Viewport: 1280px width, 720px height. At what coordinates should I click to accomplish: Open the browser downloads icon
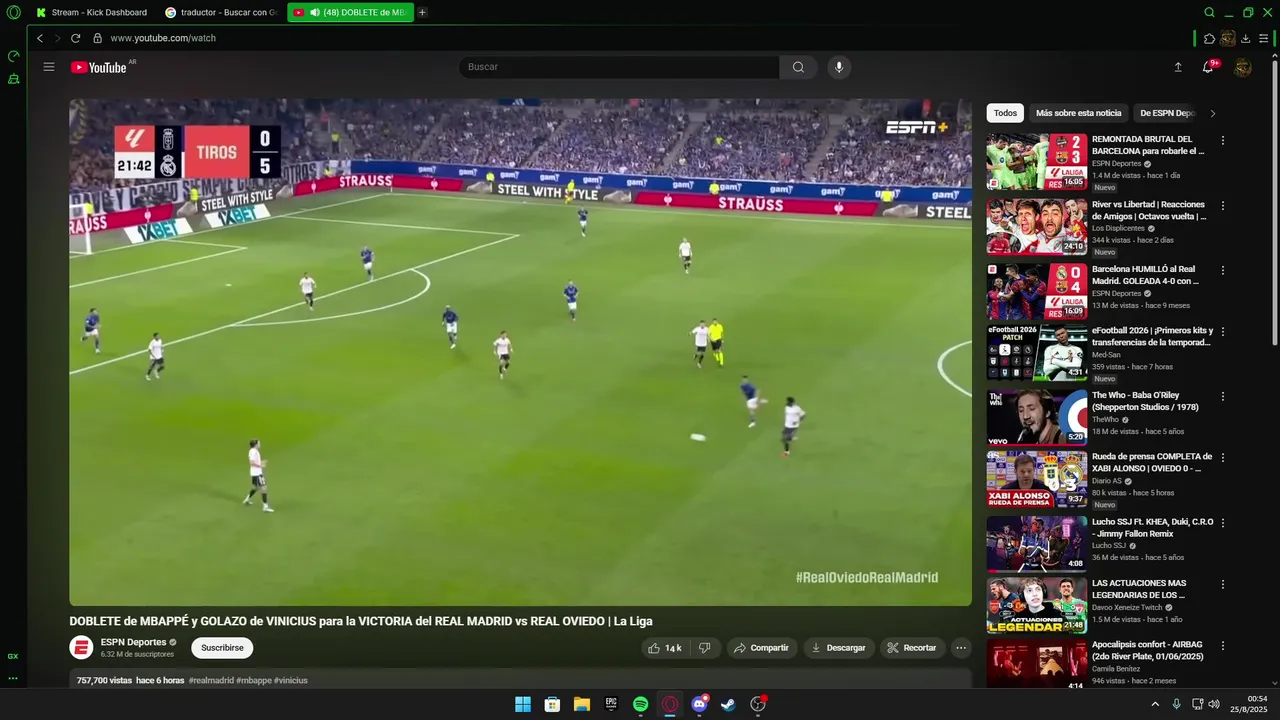(1246, 38)
